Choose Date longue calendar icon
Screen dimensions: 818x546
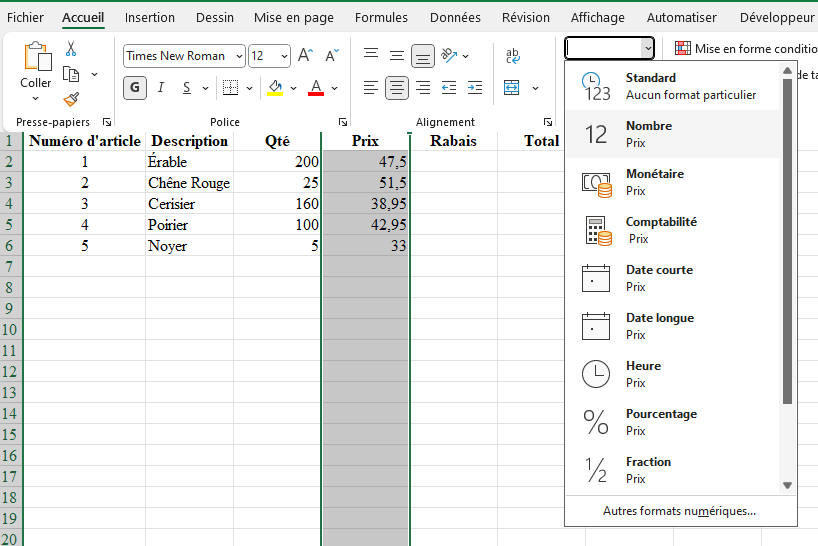pyautogui.click(x=596, y=326)
